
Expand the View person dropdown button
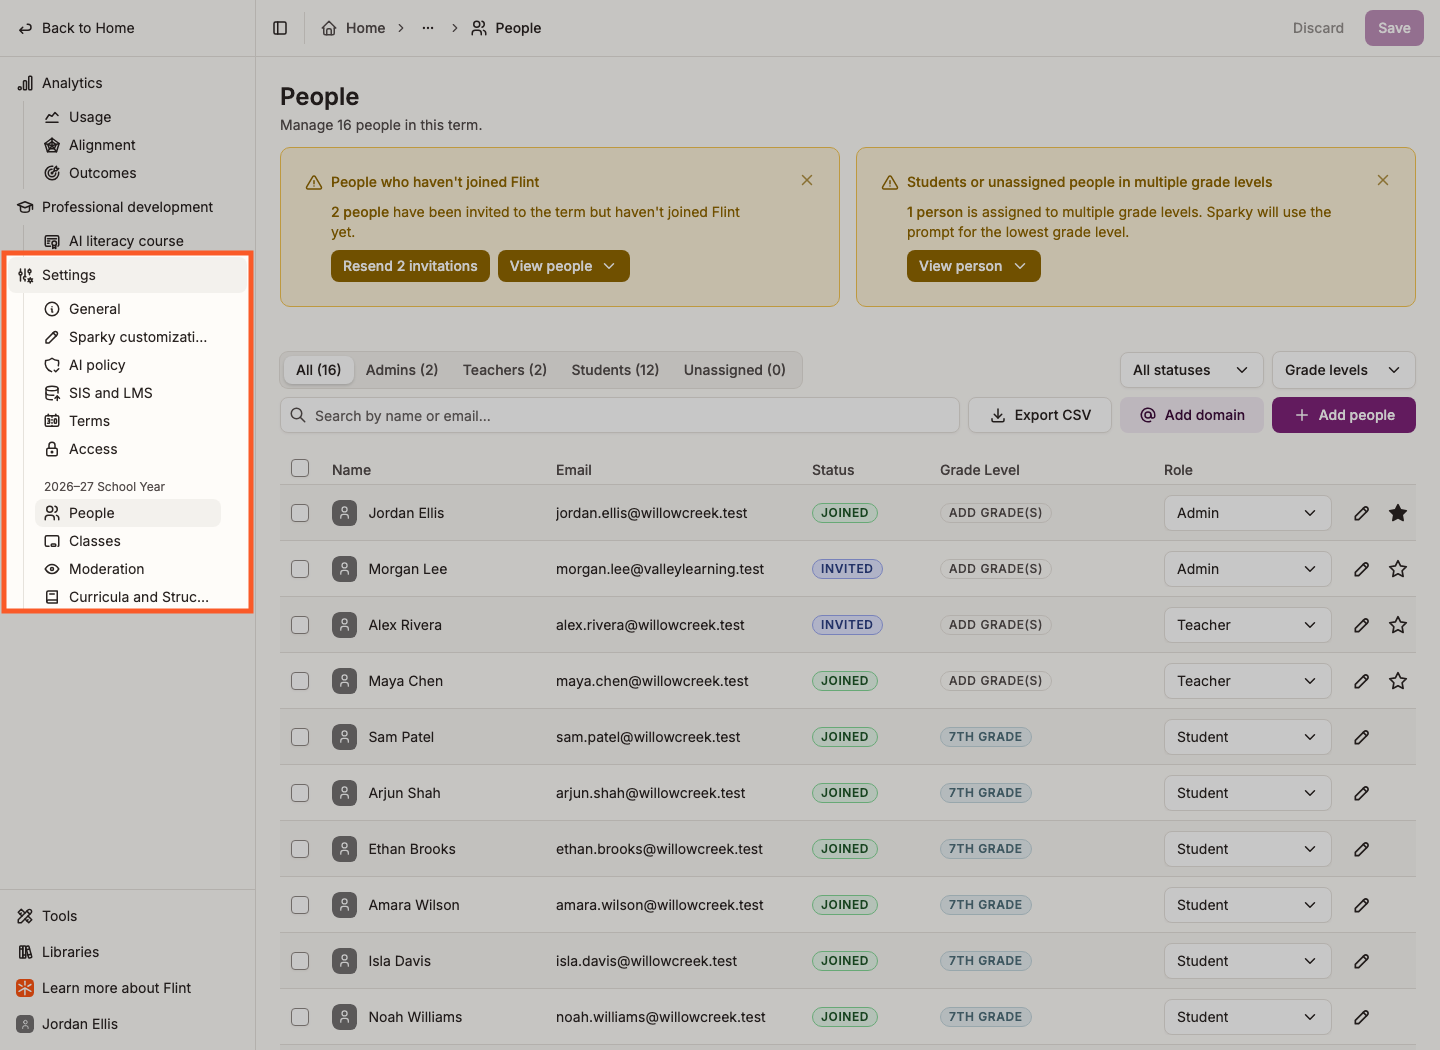tap(973, 266)
